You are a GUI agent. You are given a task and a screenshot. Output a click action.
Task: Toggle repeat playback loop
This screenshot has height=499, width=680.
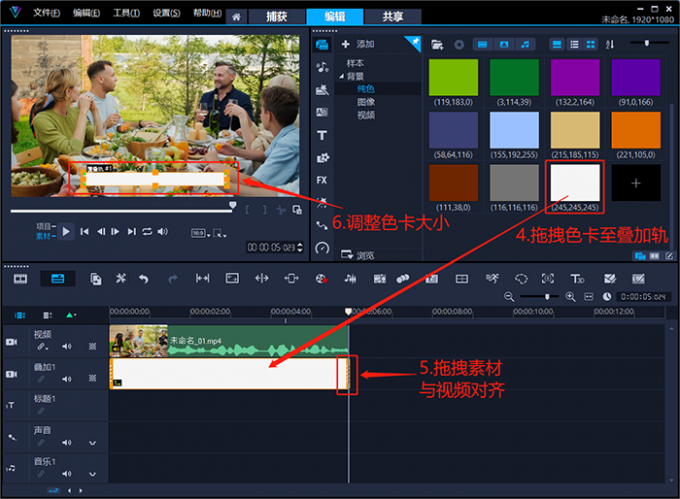(x=147, y=232)
